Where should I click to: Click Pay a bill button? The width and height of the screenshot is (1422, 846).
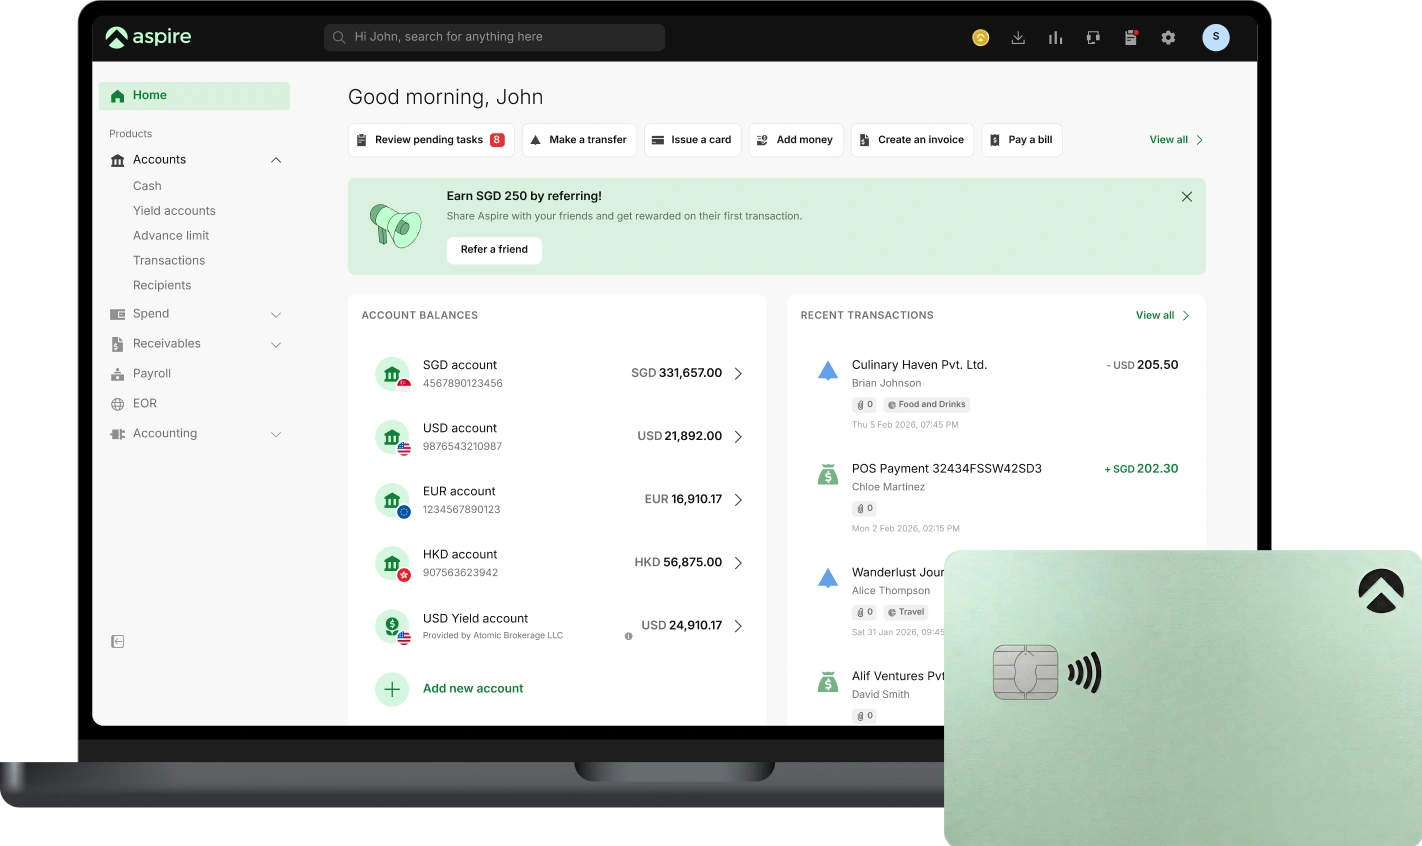pos(1021,140)
